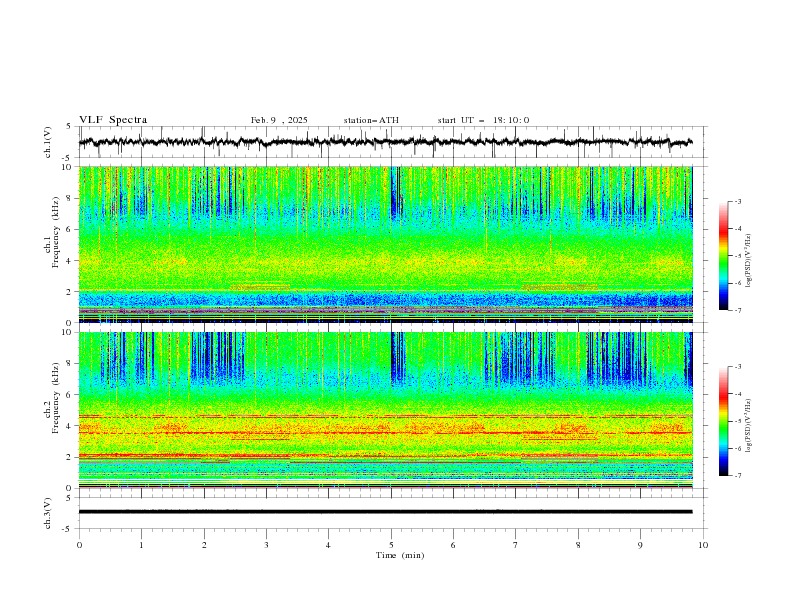Click the time axis tick label 0

(x=79, y=545)
